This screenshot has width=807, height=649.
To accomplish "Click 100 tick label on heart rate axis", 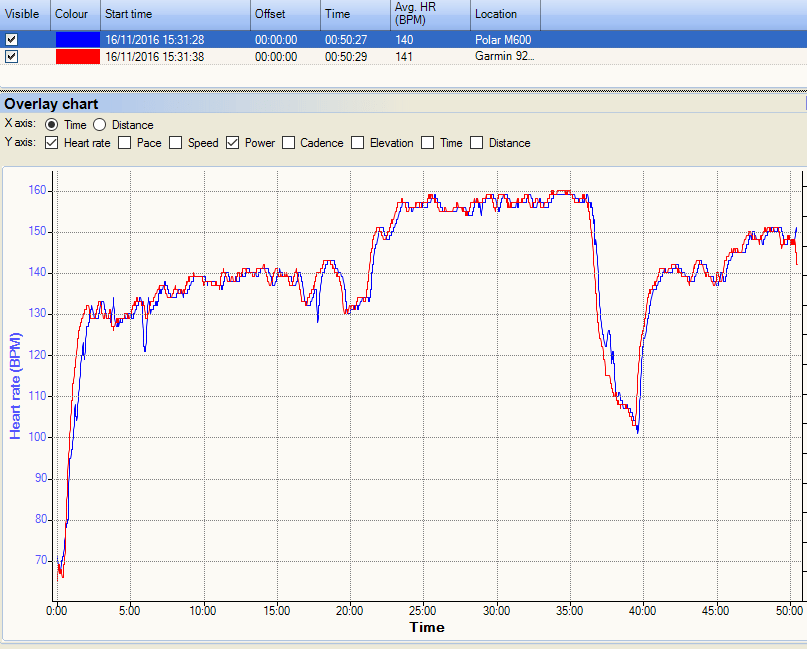I will (37, 437).
